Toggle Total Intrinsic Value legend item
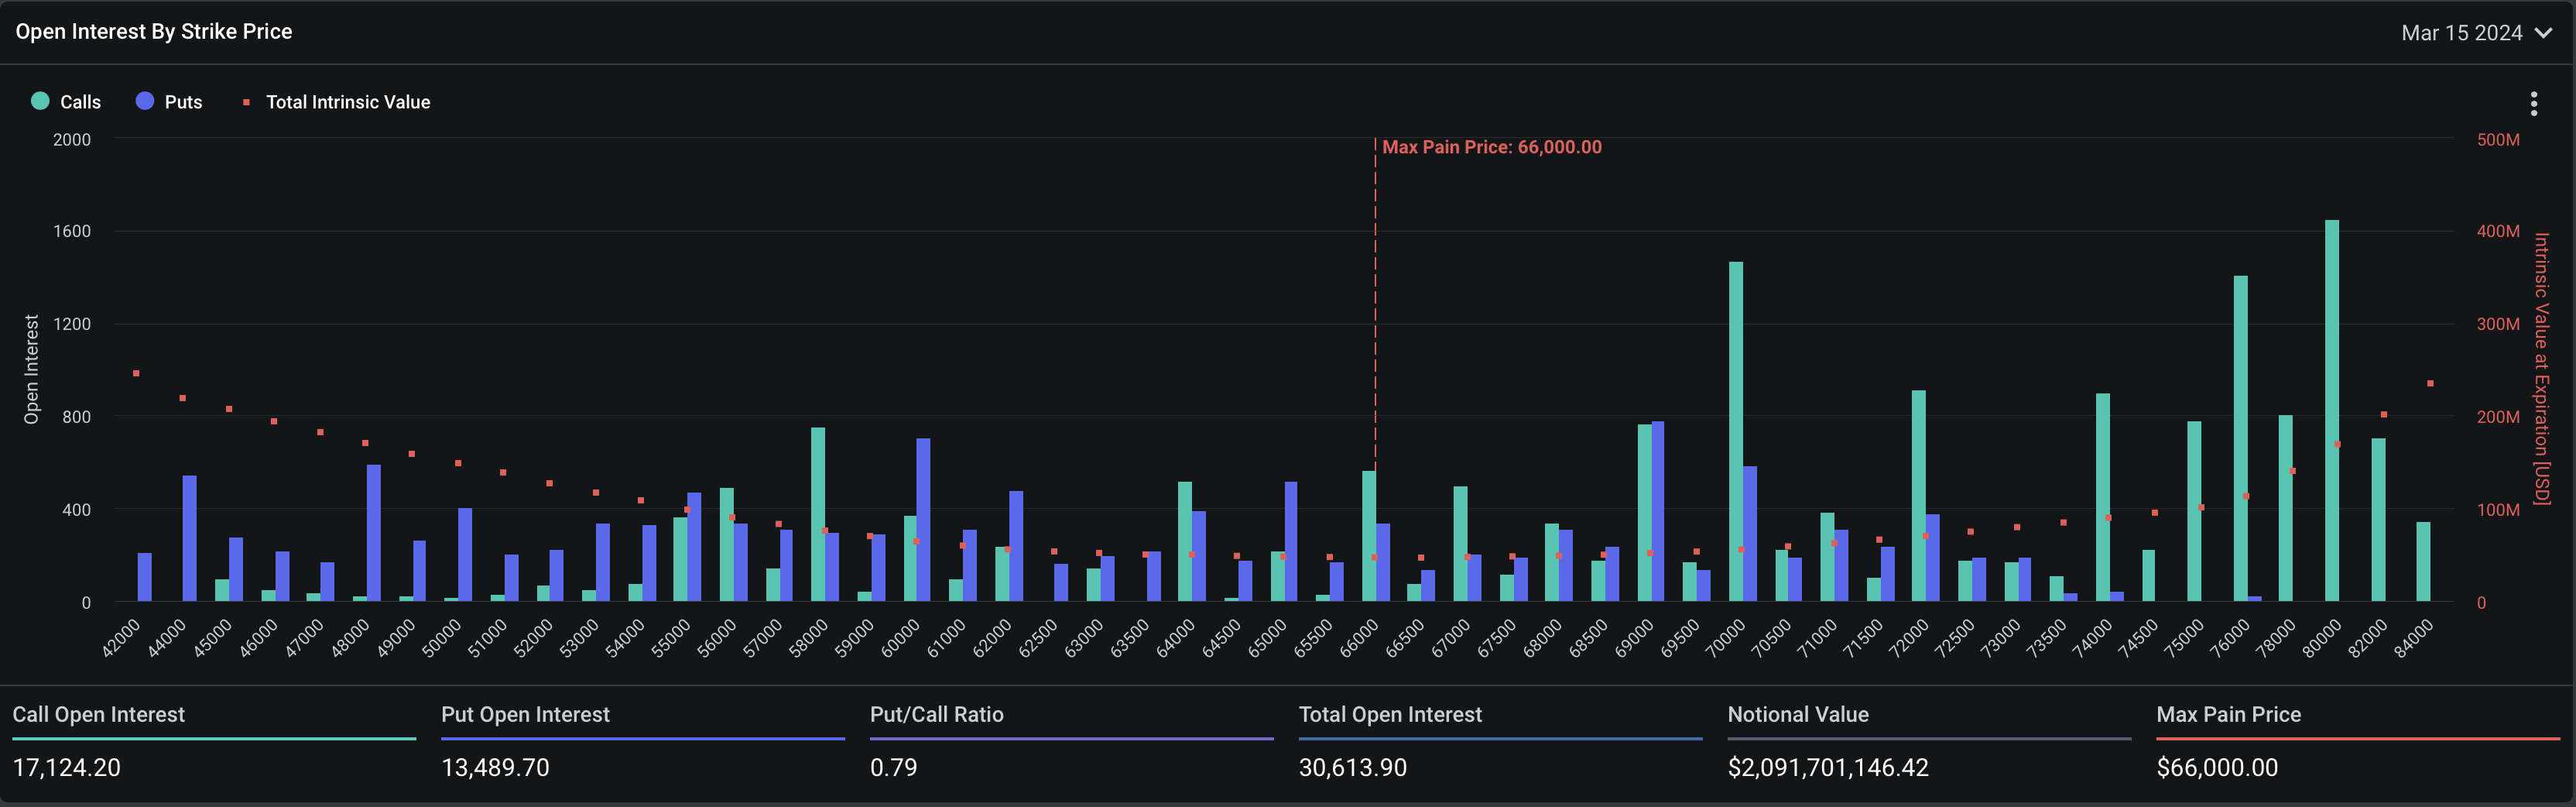The width and height of the screenshot is (2576, 807). pyautogui.click(x=347, y=102)
